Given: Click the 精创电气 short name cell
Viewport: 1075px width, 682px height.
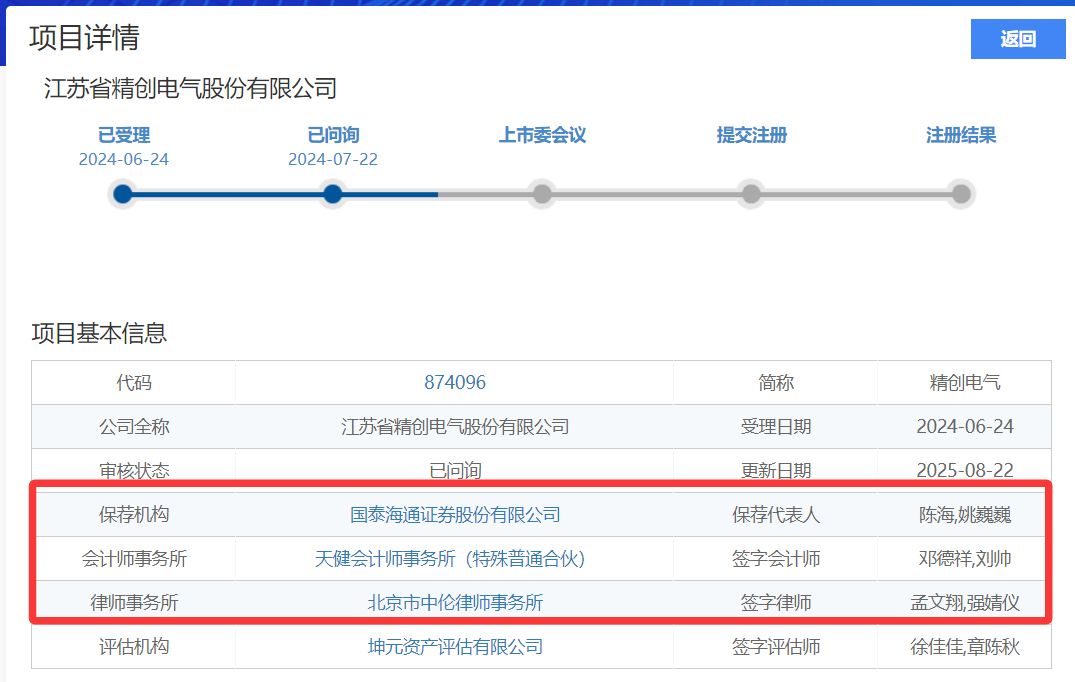Looking at the screenshot, I should [x=965, y=382].
